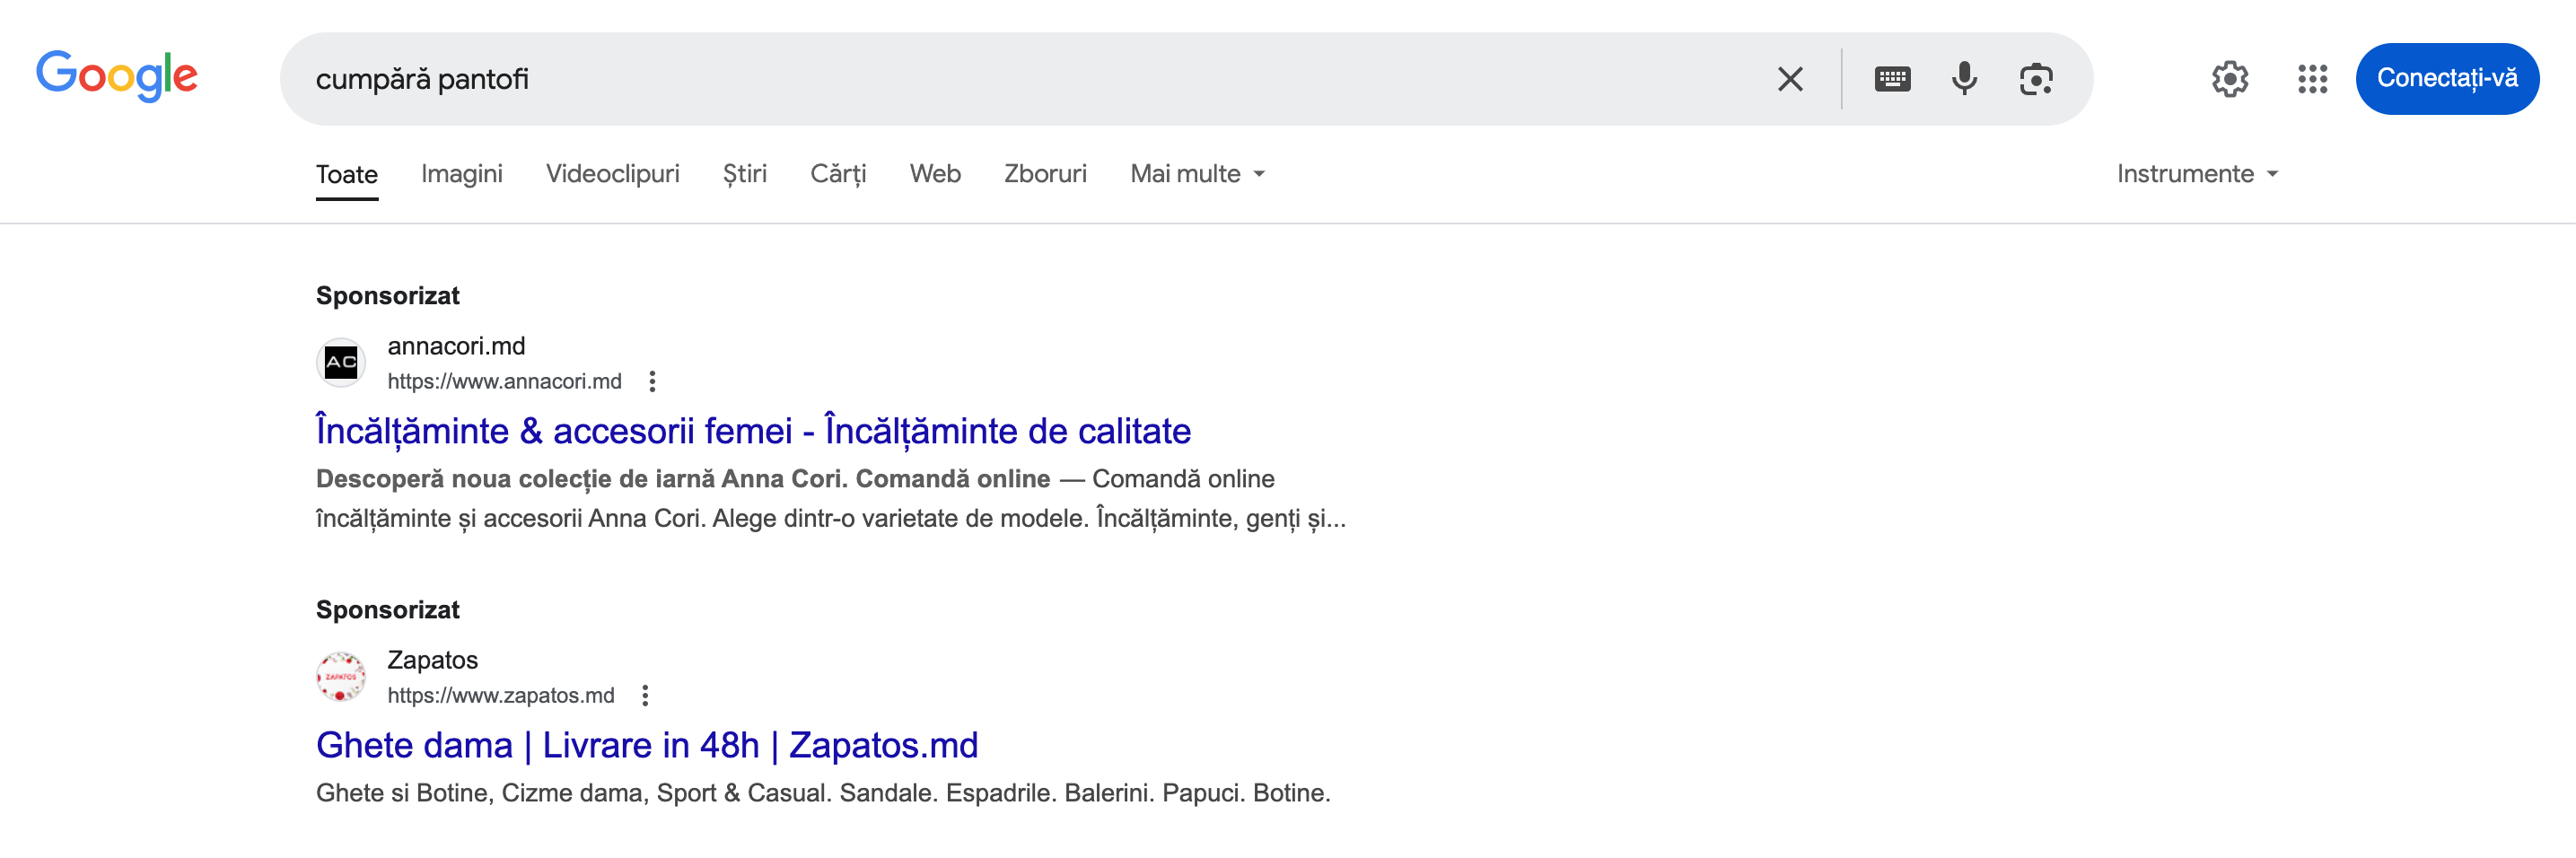The width and height of the screenshot is (2576, 858).
Task: Open the Google apps grid
Action: coord(2312,79)
